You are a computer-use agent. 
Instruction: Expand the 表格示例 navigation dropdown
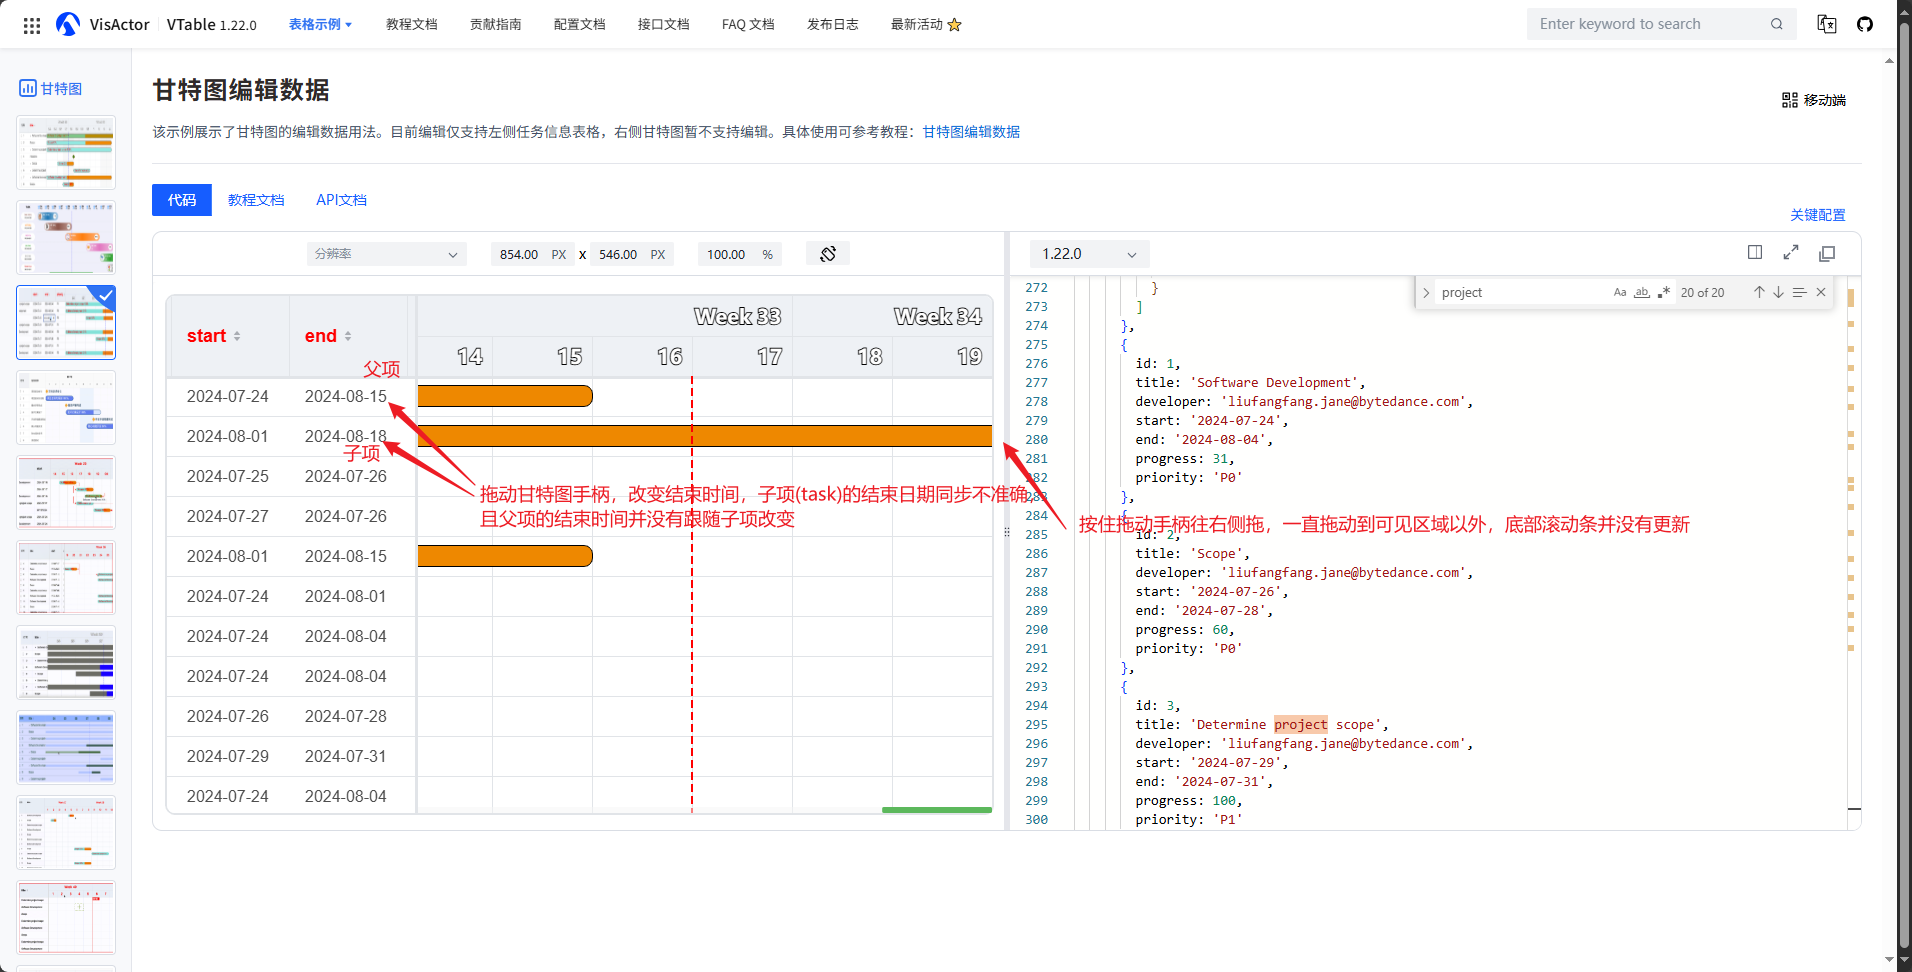(320, 24)
